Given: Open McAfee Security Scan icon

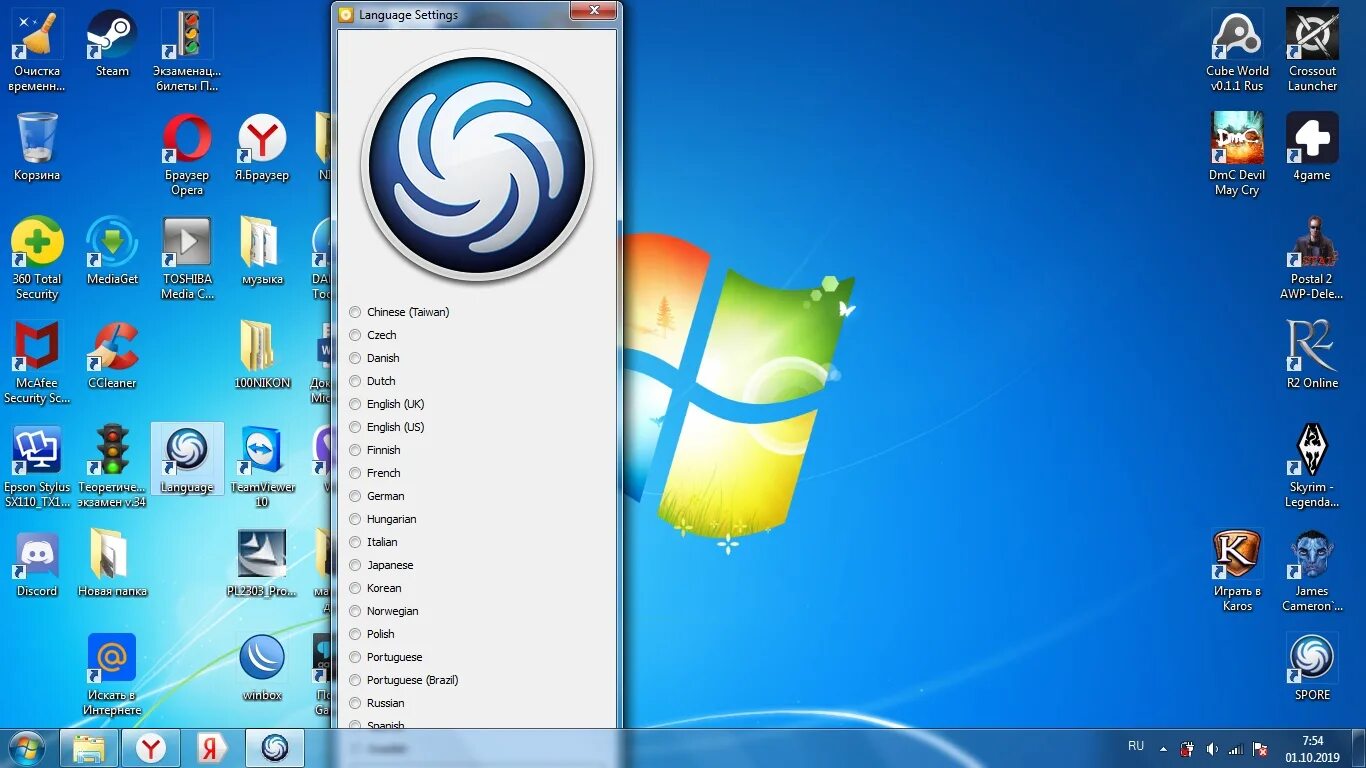Looking at the screenshot, I should [x=37, y=362].
